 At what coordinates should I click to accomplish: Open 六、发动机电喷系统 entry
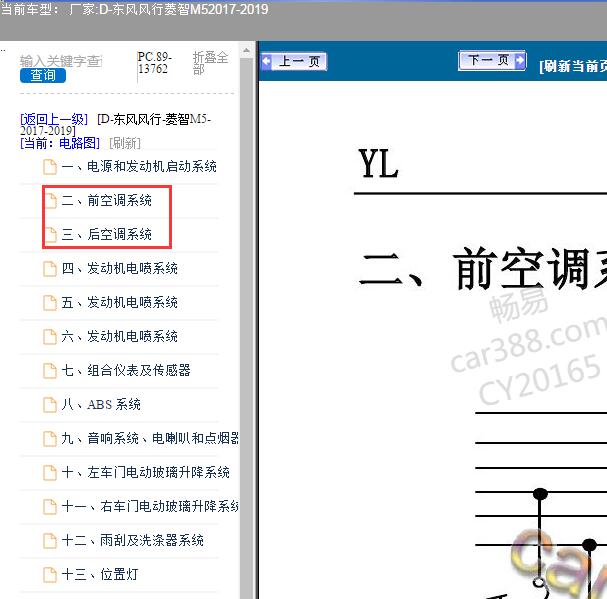[x=120, y=336]
